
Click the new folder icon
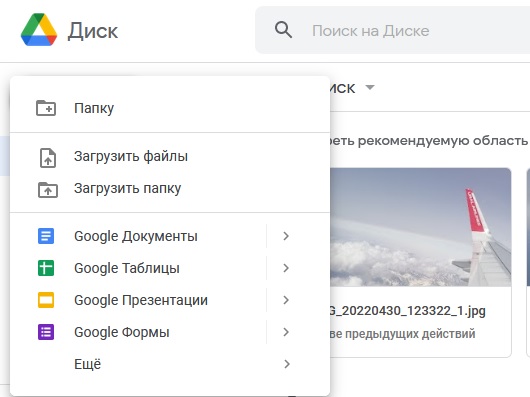click(x=46, y=108)
